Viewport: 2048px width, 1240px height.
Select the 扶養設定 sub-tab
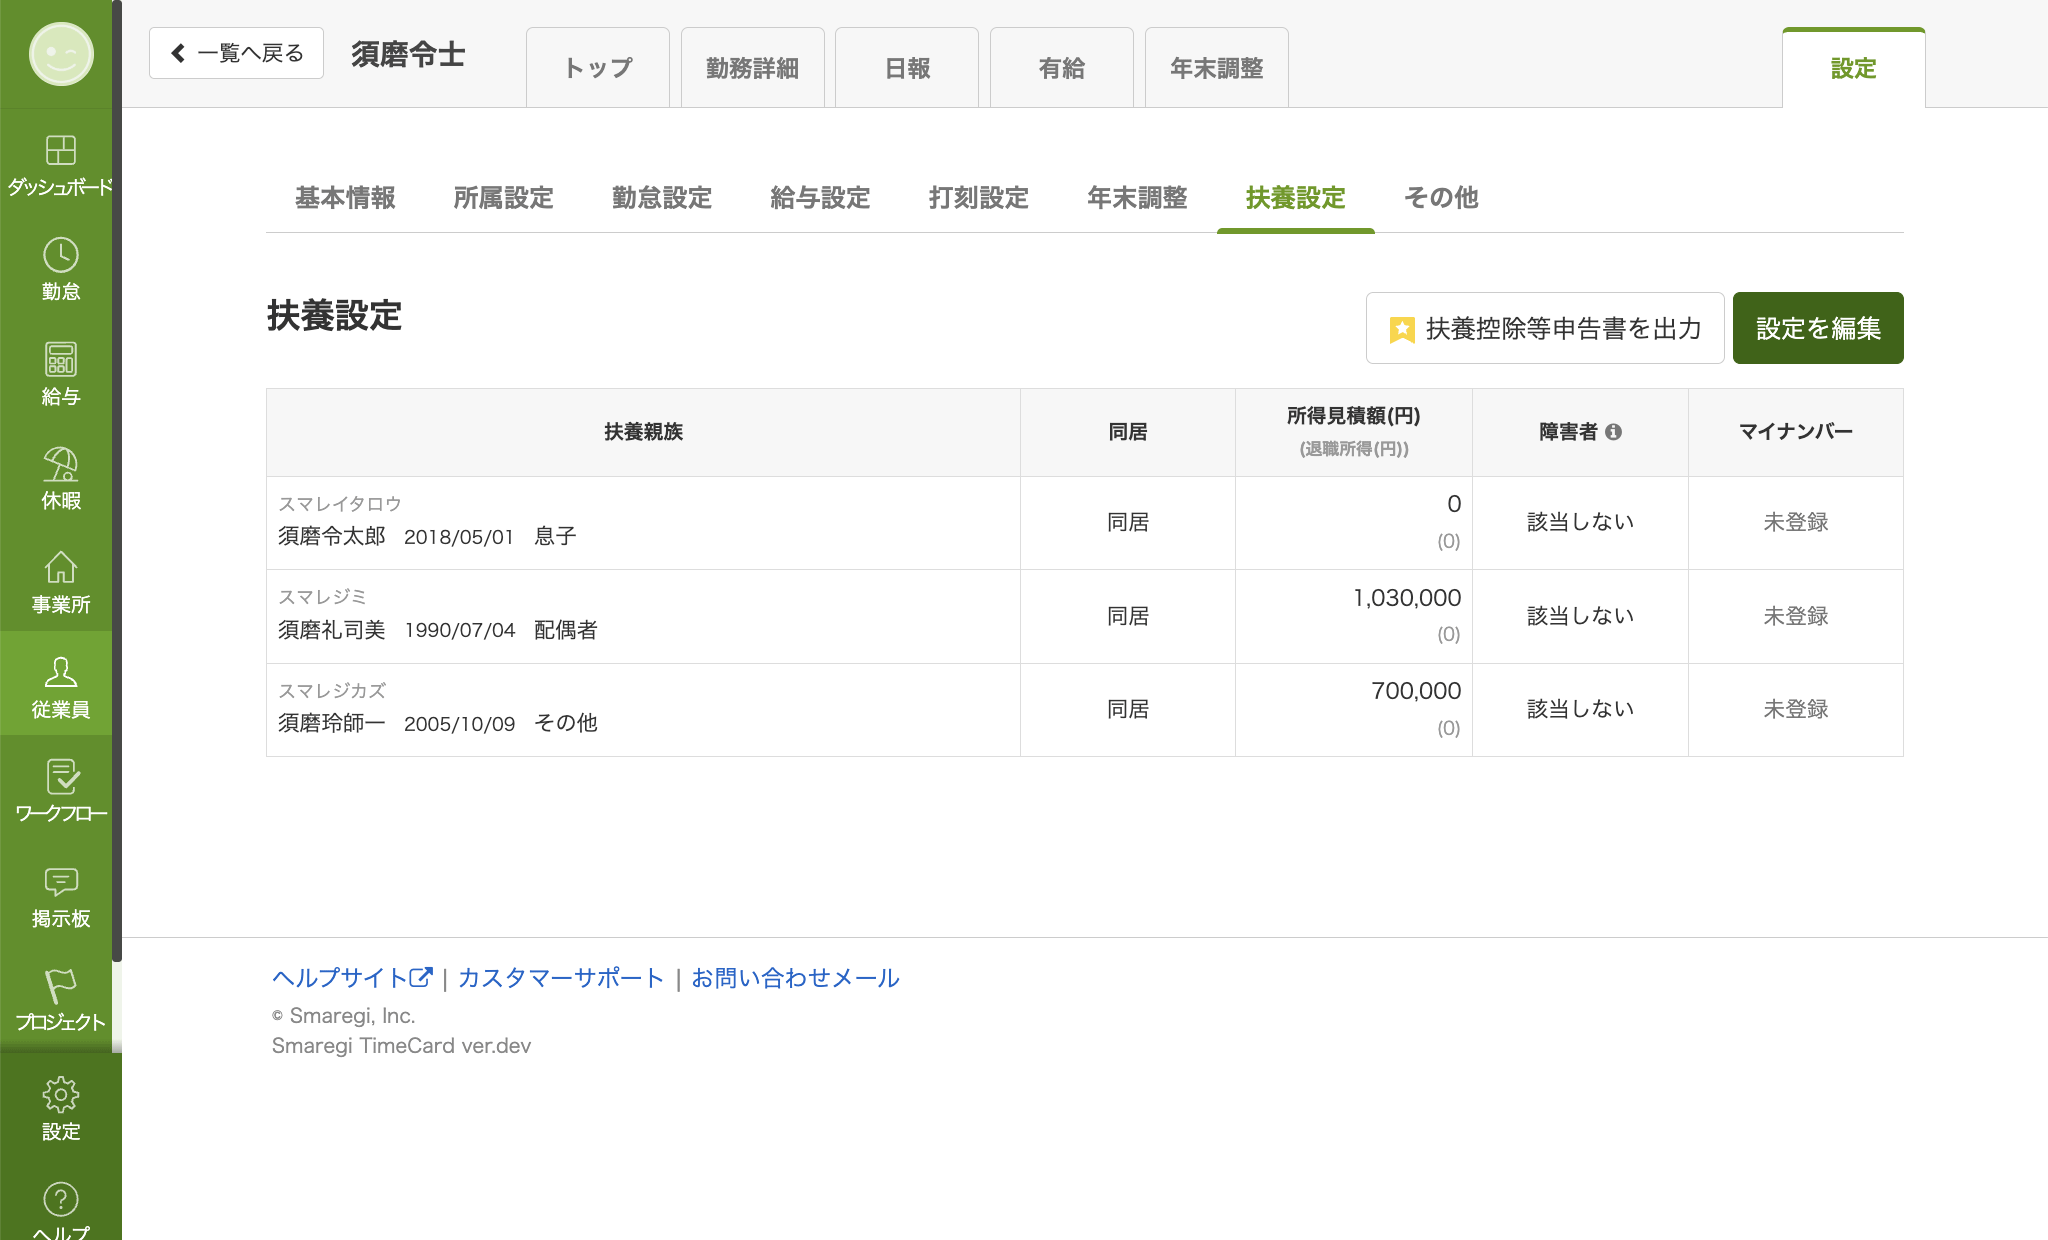[1296, 198]
